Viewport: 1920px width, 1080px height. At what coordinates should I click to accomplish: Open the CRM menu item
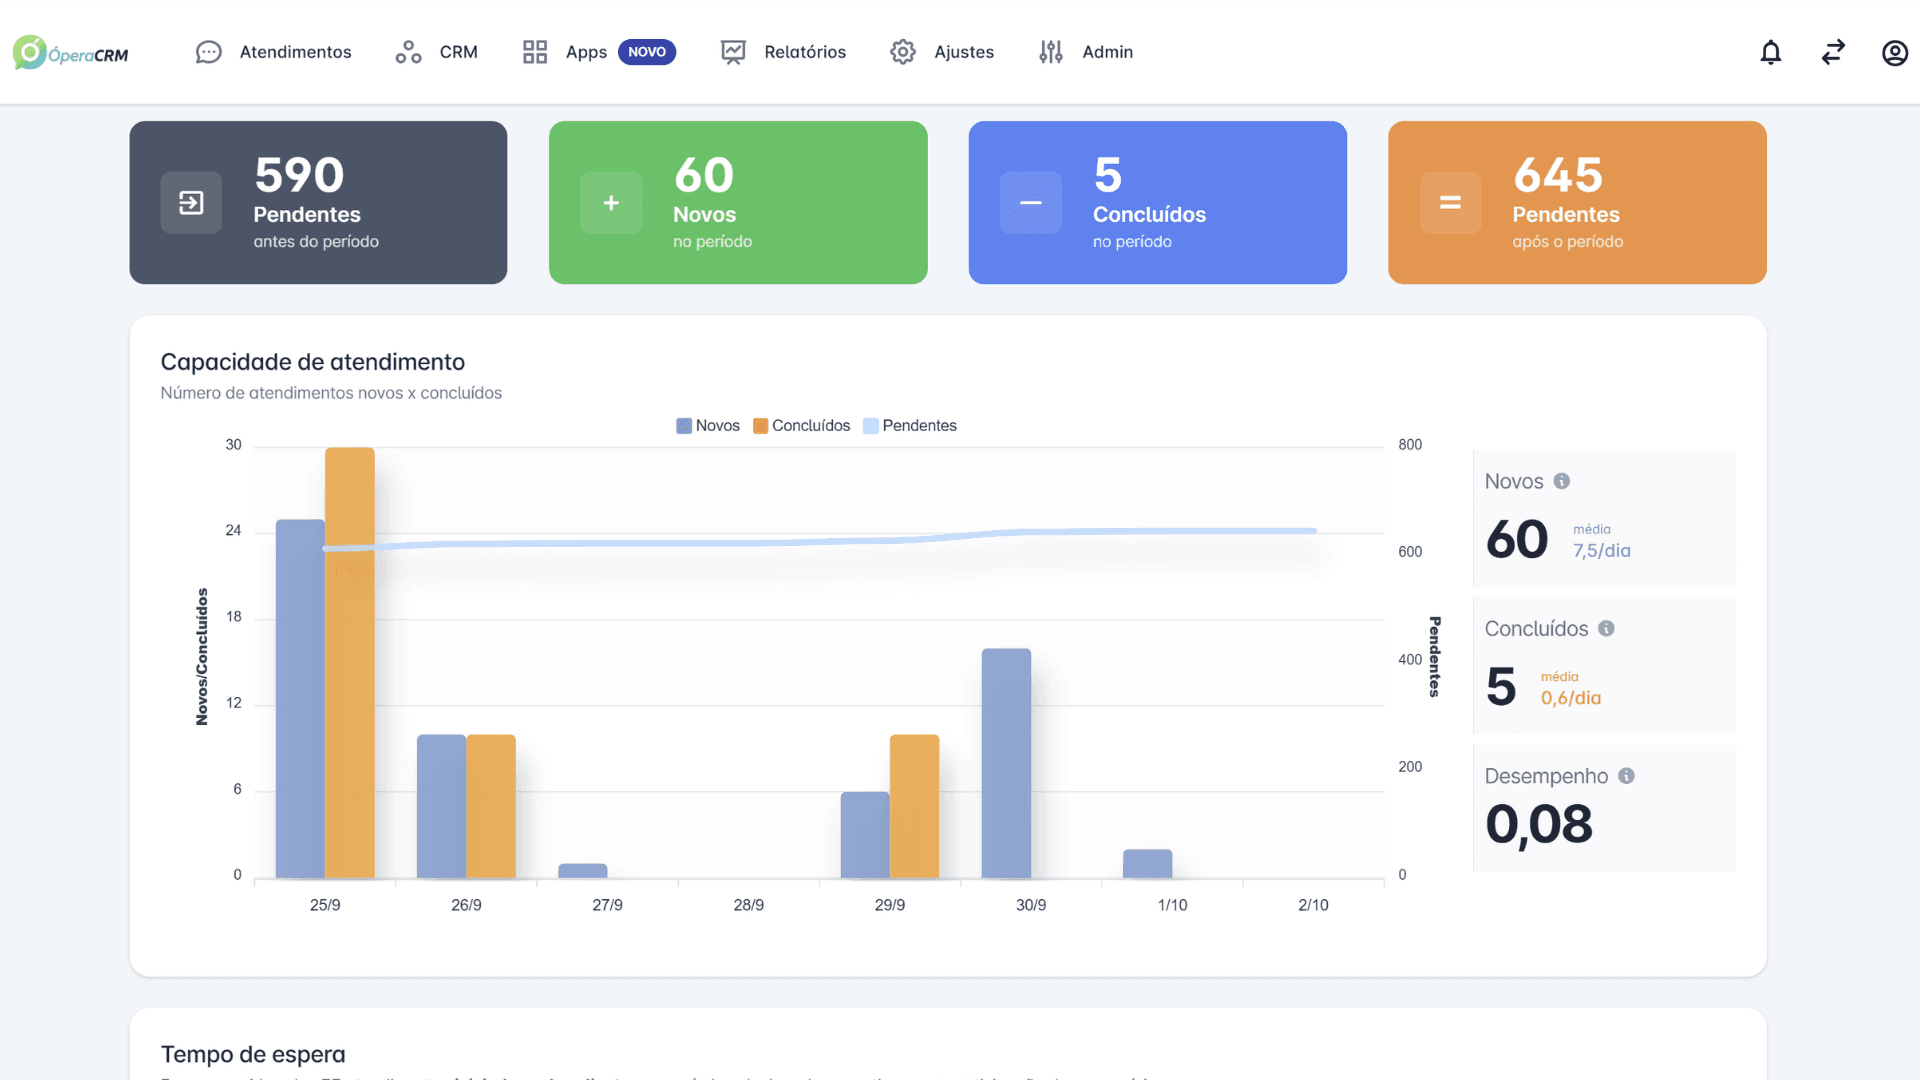coord(459,52)
